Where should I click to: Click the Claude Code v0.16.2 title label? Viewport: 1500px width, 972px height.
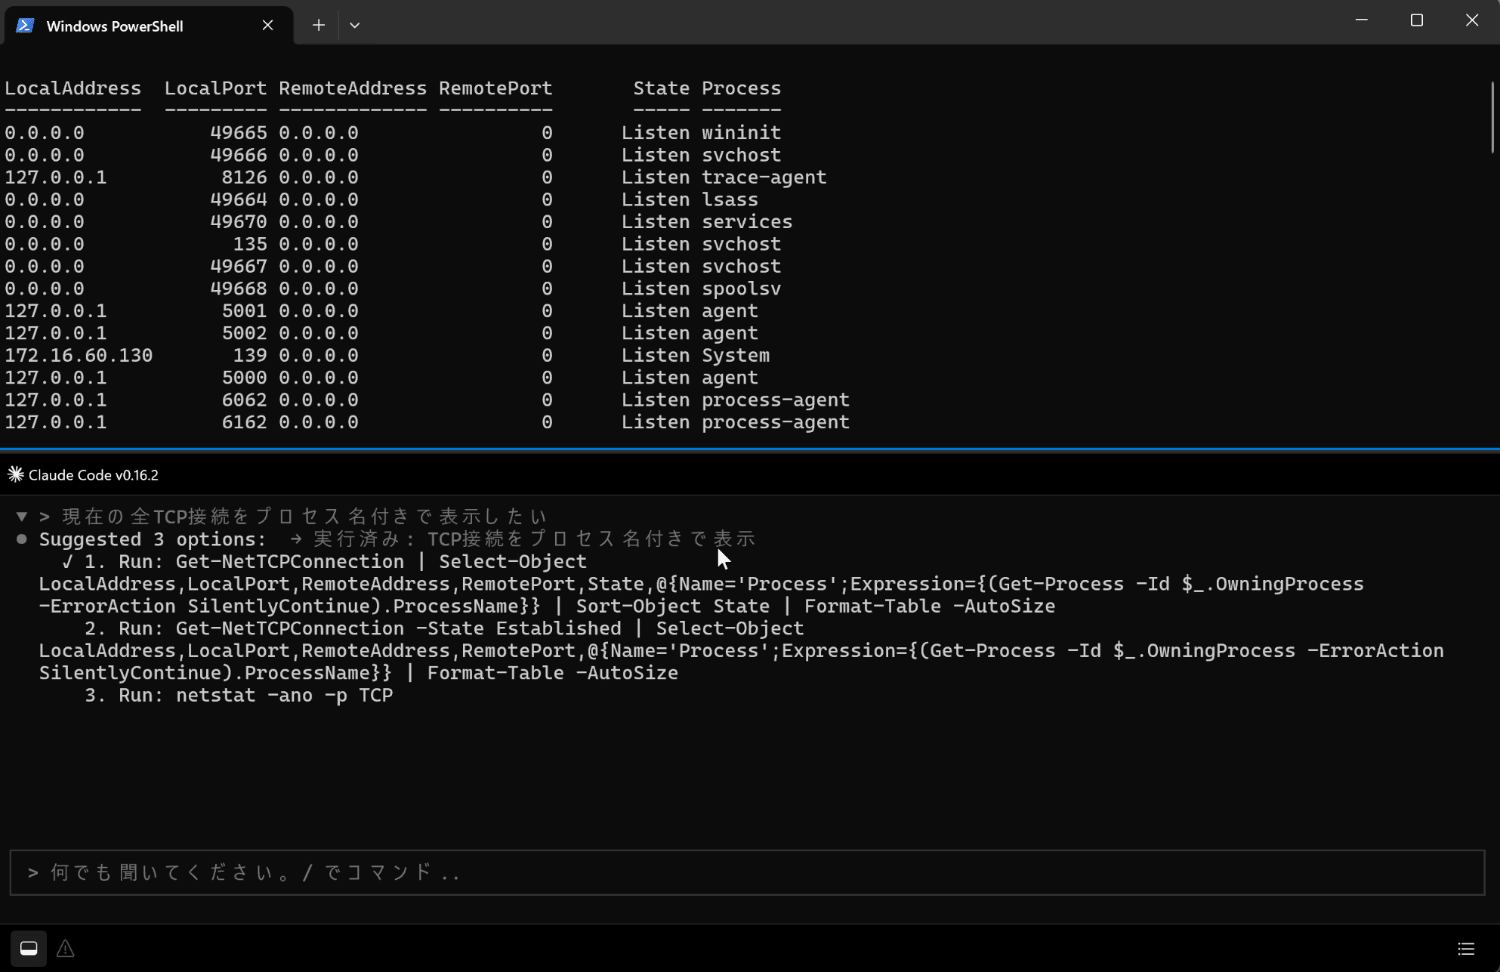coord(93,475)
